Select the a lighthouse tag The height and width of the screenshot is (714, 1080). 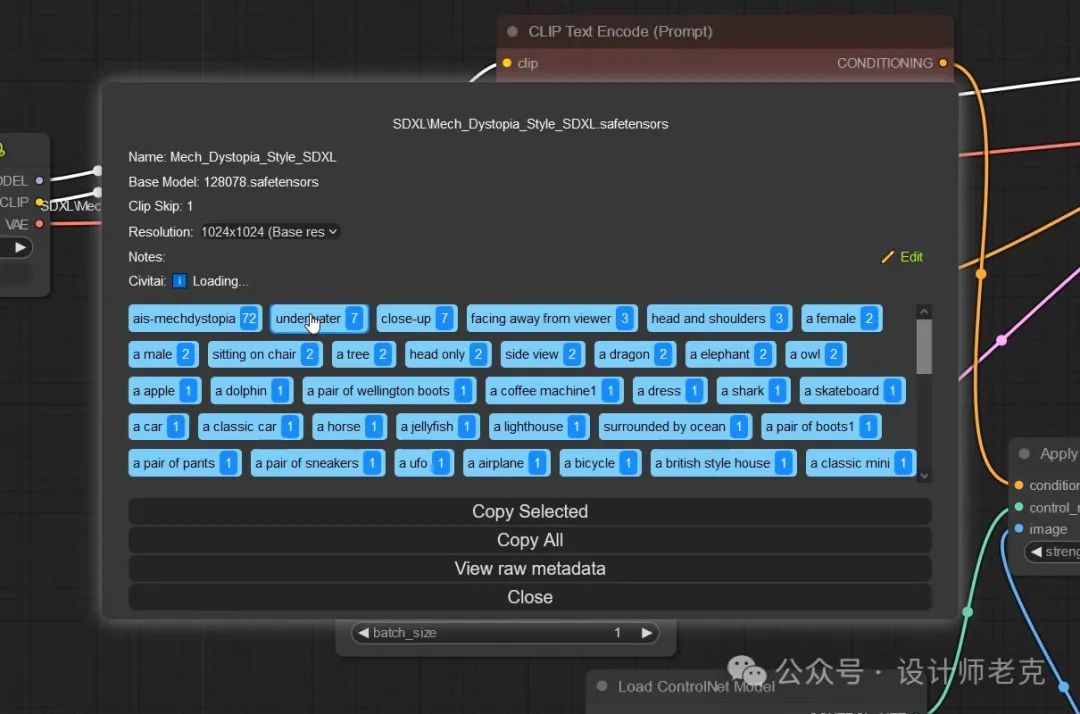[539, 426]
